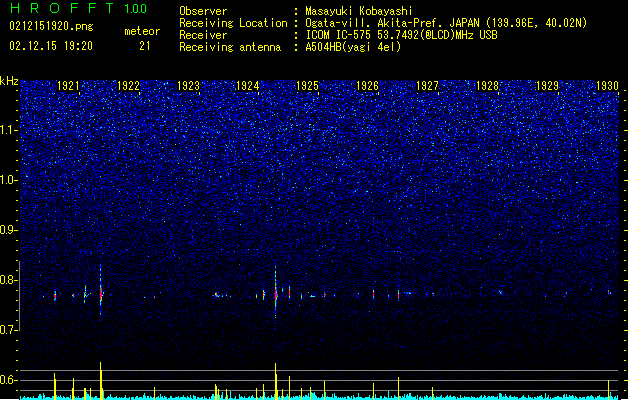The image size is (629, 400).
Task: Click the 0.9 frequency axis label
Action: pos(9,230)
